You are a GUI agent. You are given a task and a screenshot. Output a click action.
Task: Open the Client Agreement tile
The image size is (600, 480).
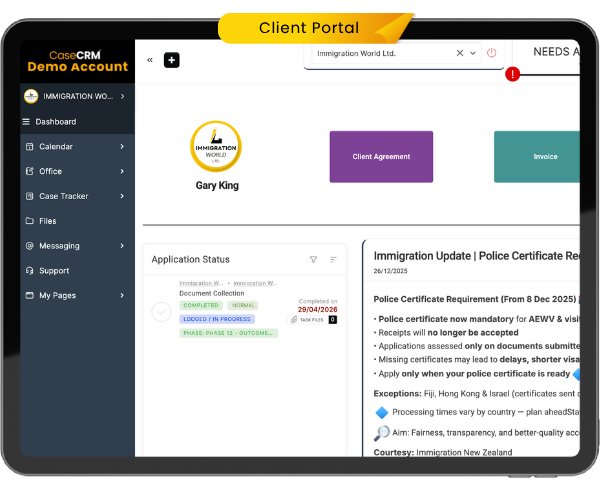click(381, 157)
